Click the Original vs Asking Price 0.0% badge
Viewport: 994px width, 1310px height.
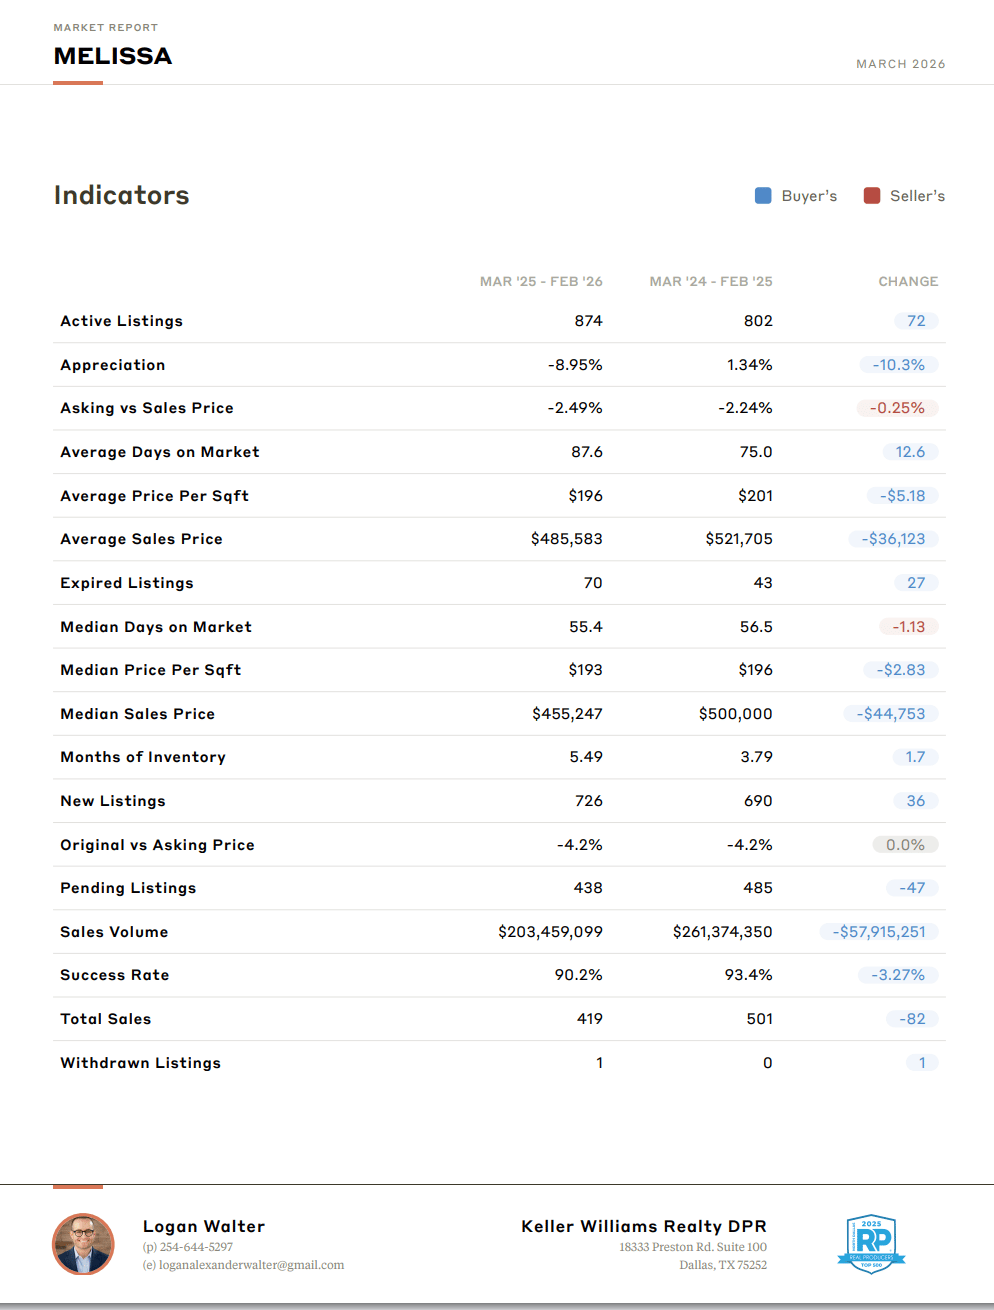[905, 845]
